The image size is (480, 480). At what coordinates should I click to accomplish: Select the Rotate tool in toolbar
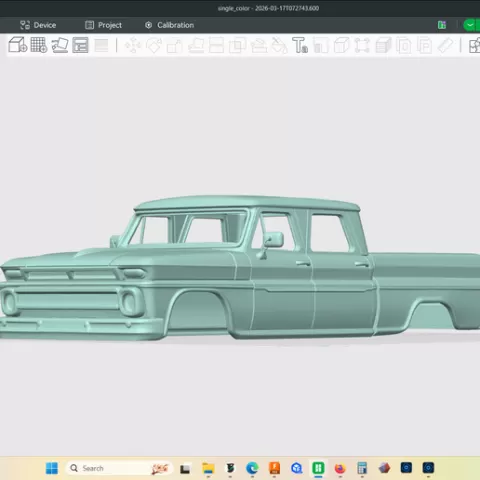[x=154, y=45]
